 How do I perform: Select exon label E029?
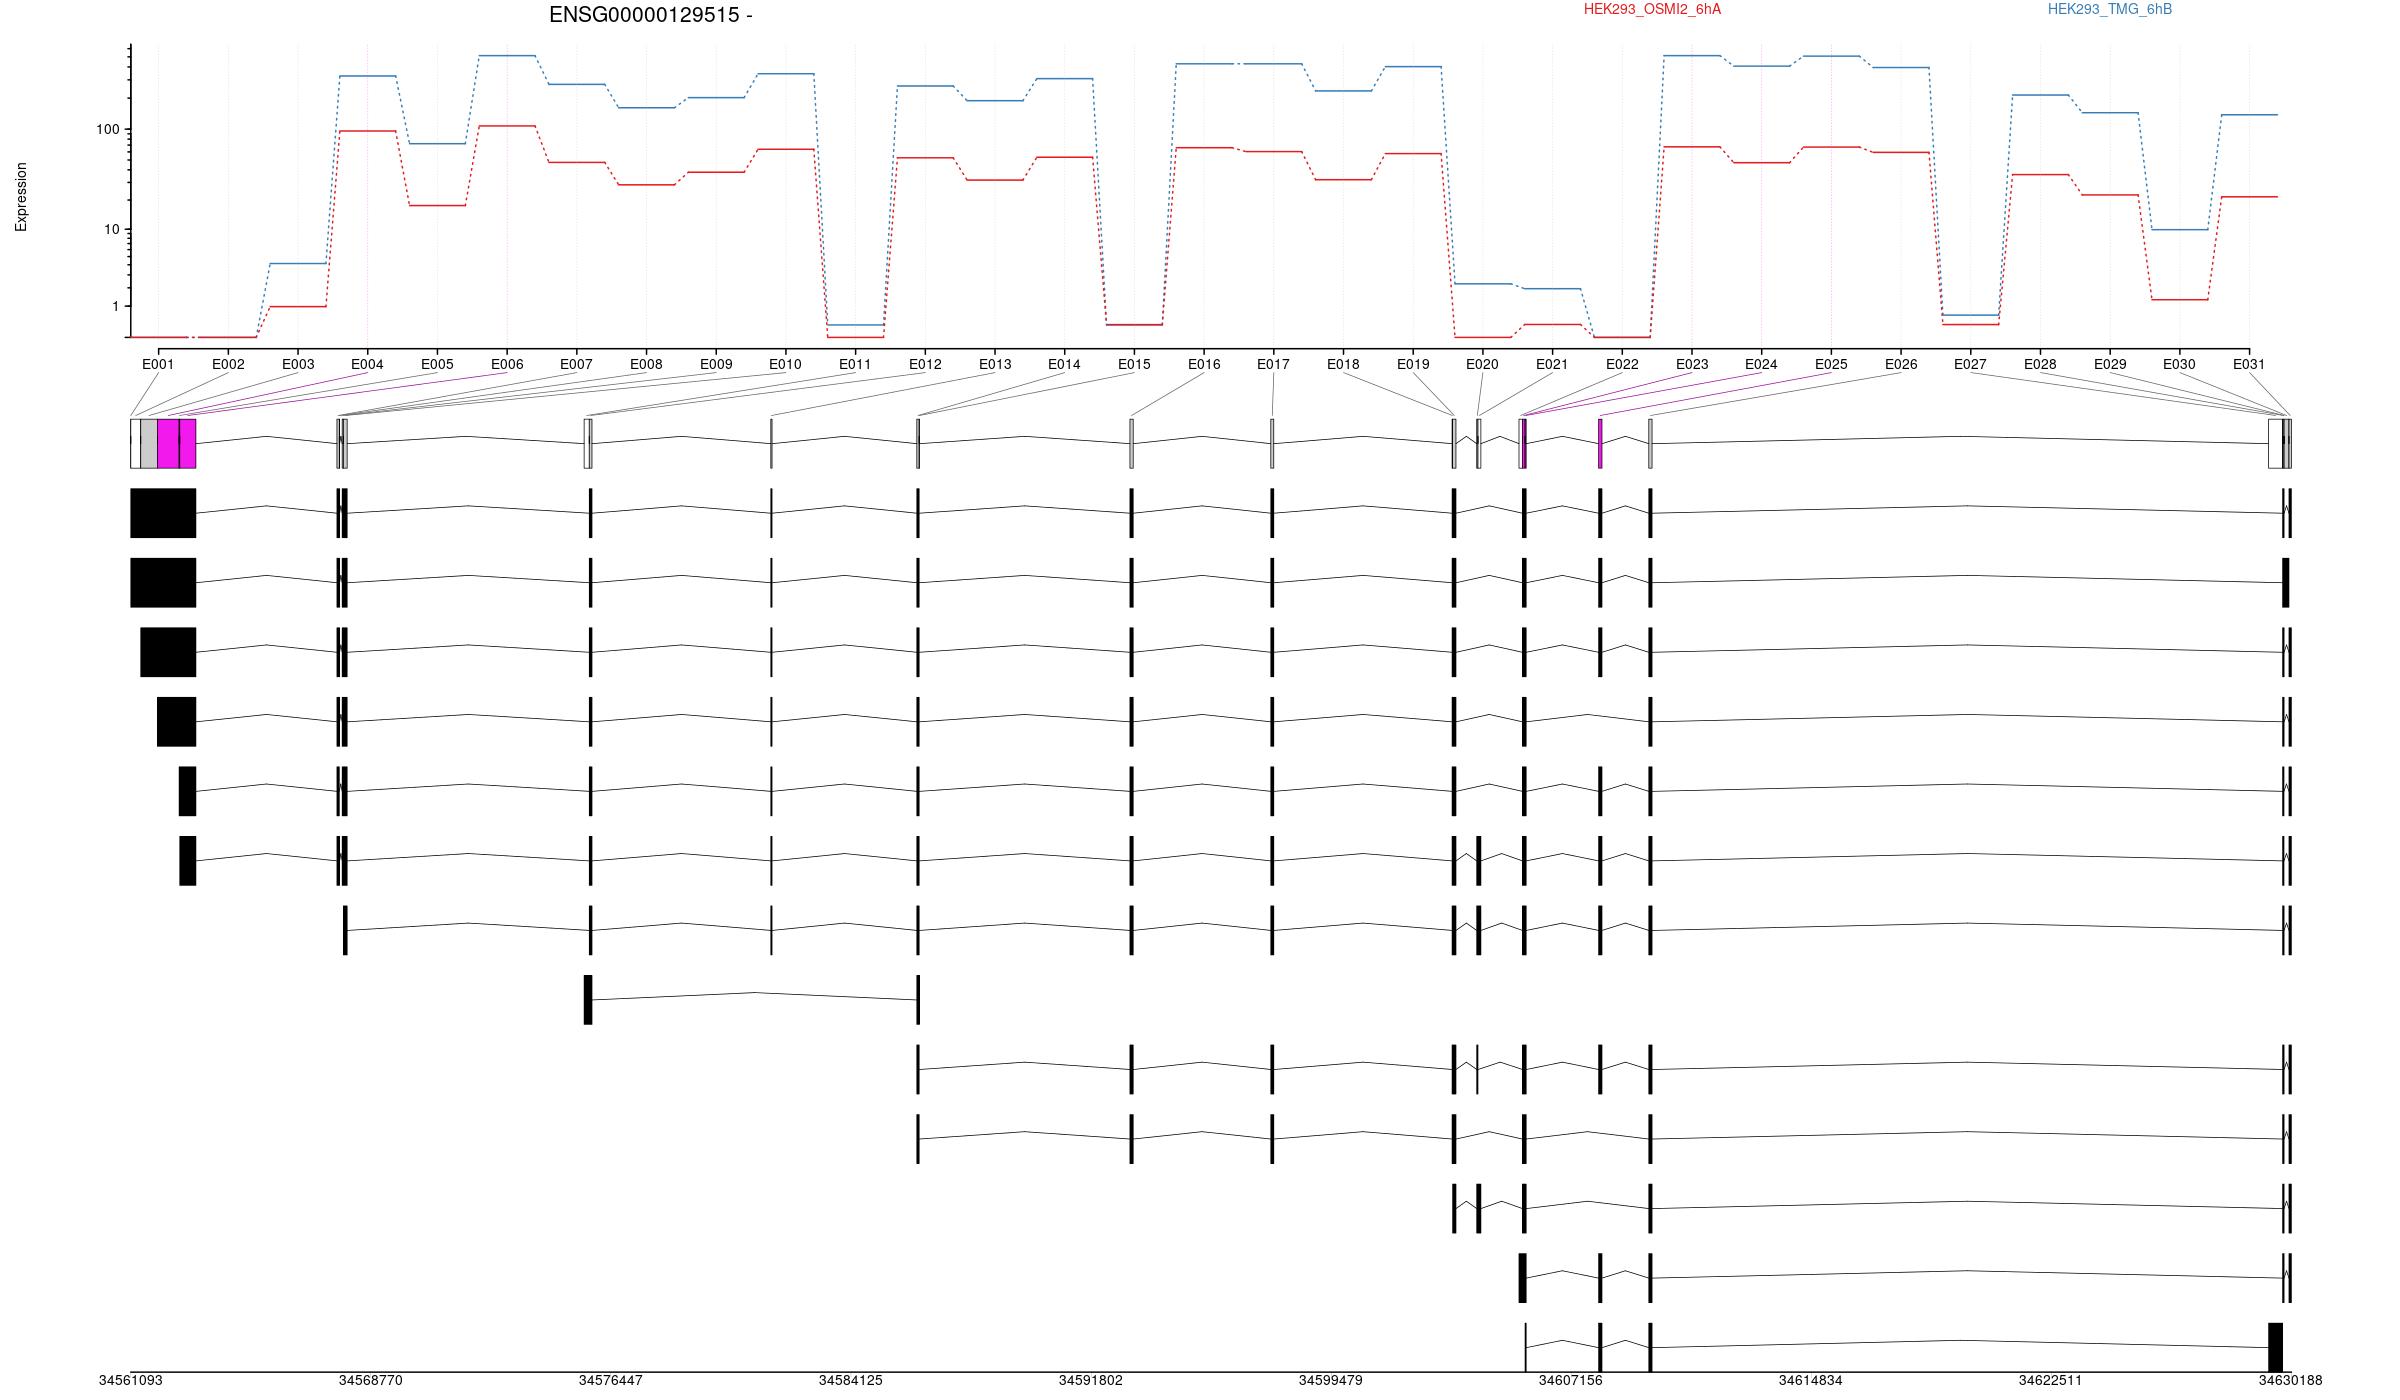coord(2110,364)
